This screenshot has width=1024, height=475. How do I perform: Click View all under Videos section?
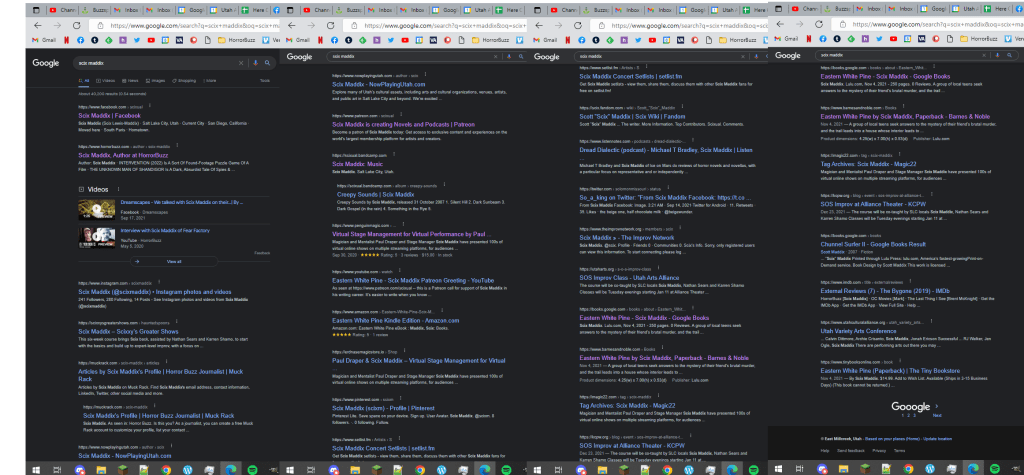[174, 261]
